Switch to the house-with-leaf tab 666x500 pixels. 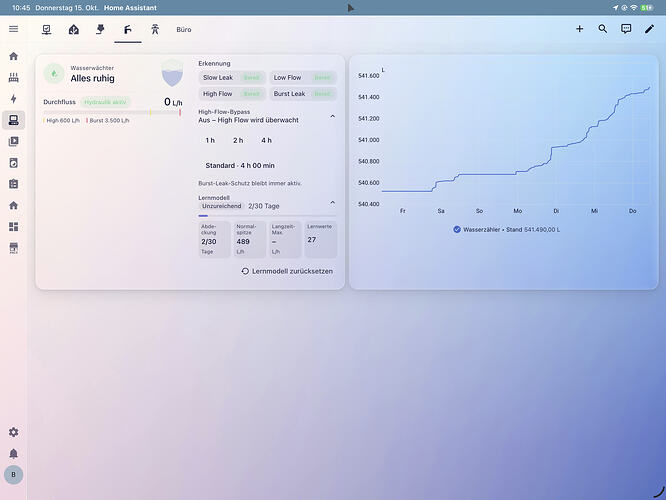74,29
